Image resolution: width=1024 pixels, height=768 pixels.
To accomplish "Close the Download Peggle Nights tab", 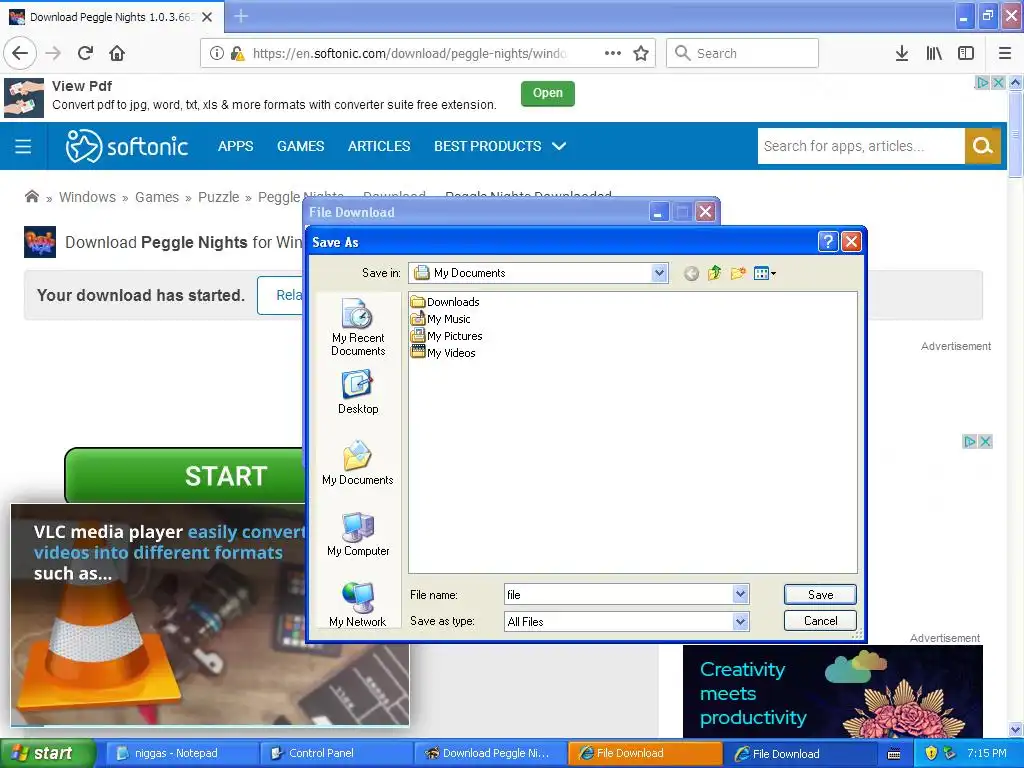I will 207,17.
